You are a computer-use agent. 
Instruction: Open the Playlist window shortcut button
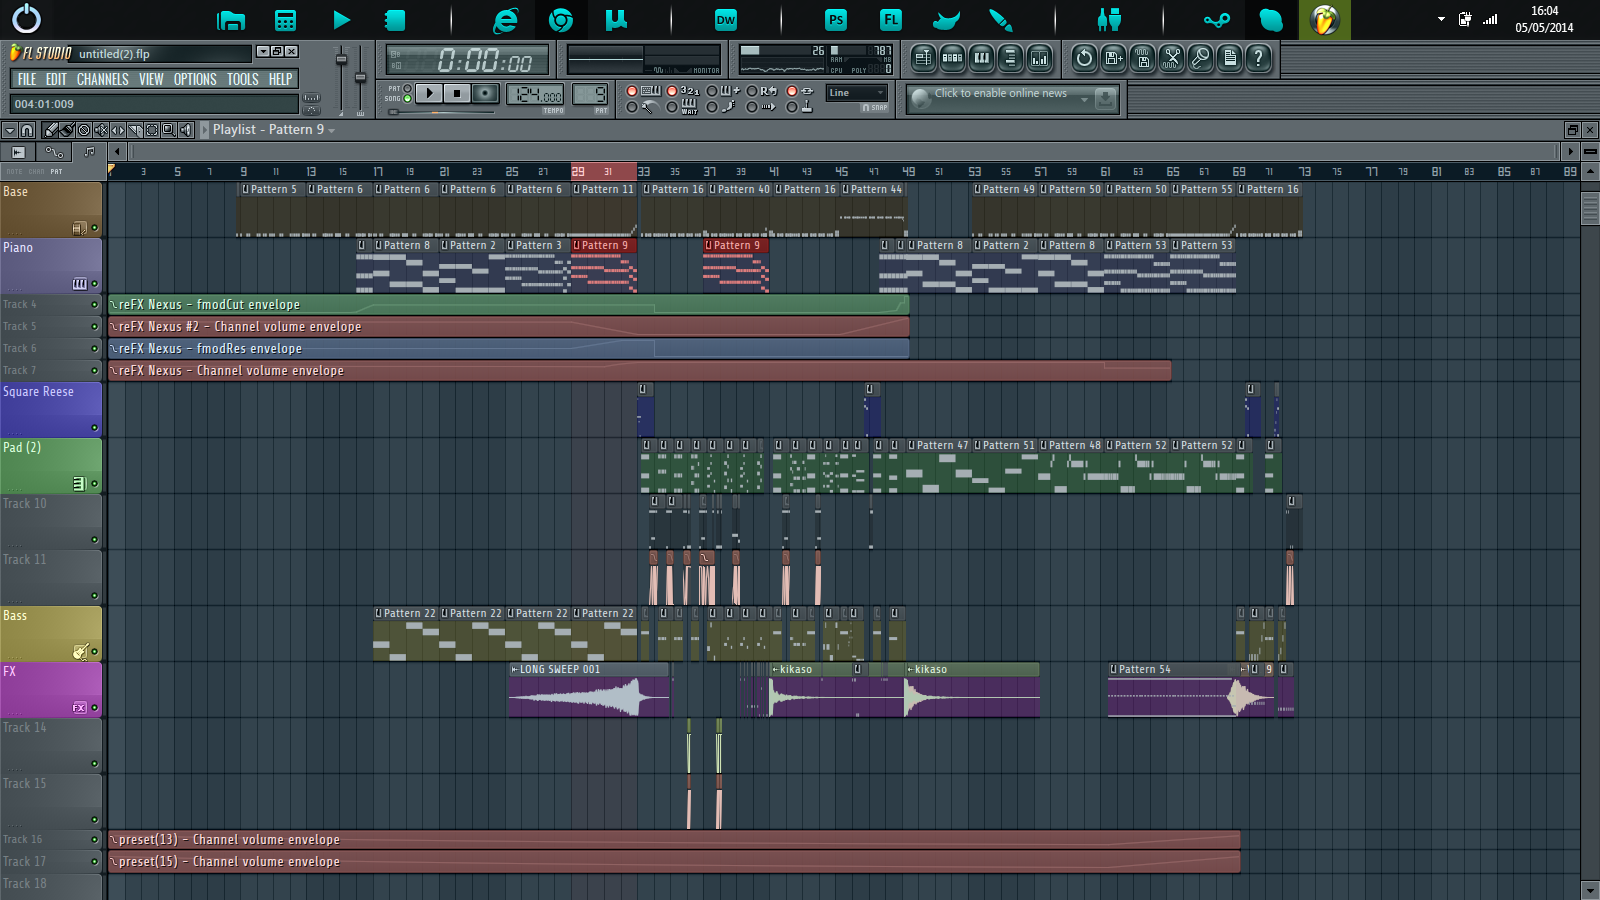tap(923, 59)
